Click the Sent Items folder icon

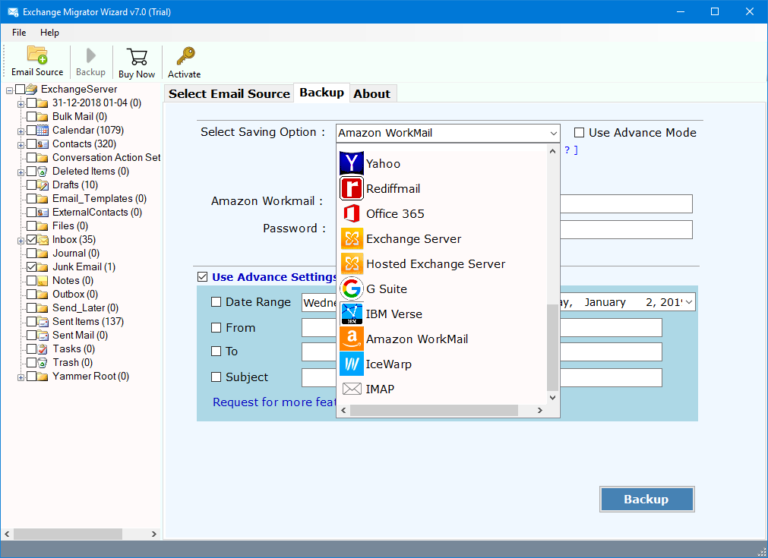(x=43, y=321)
